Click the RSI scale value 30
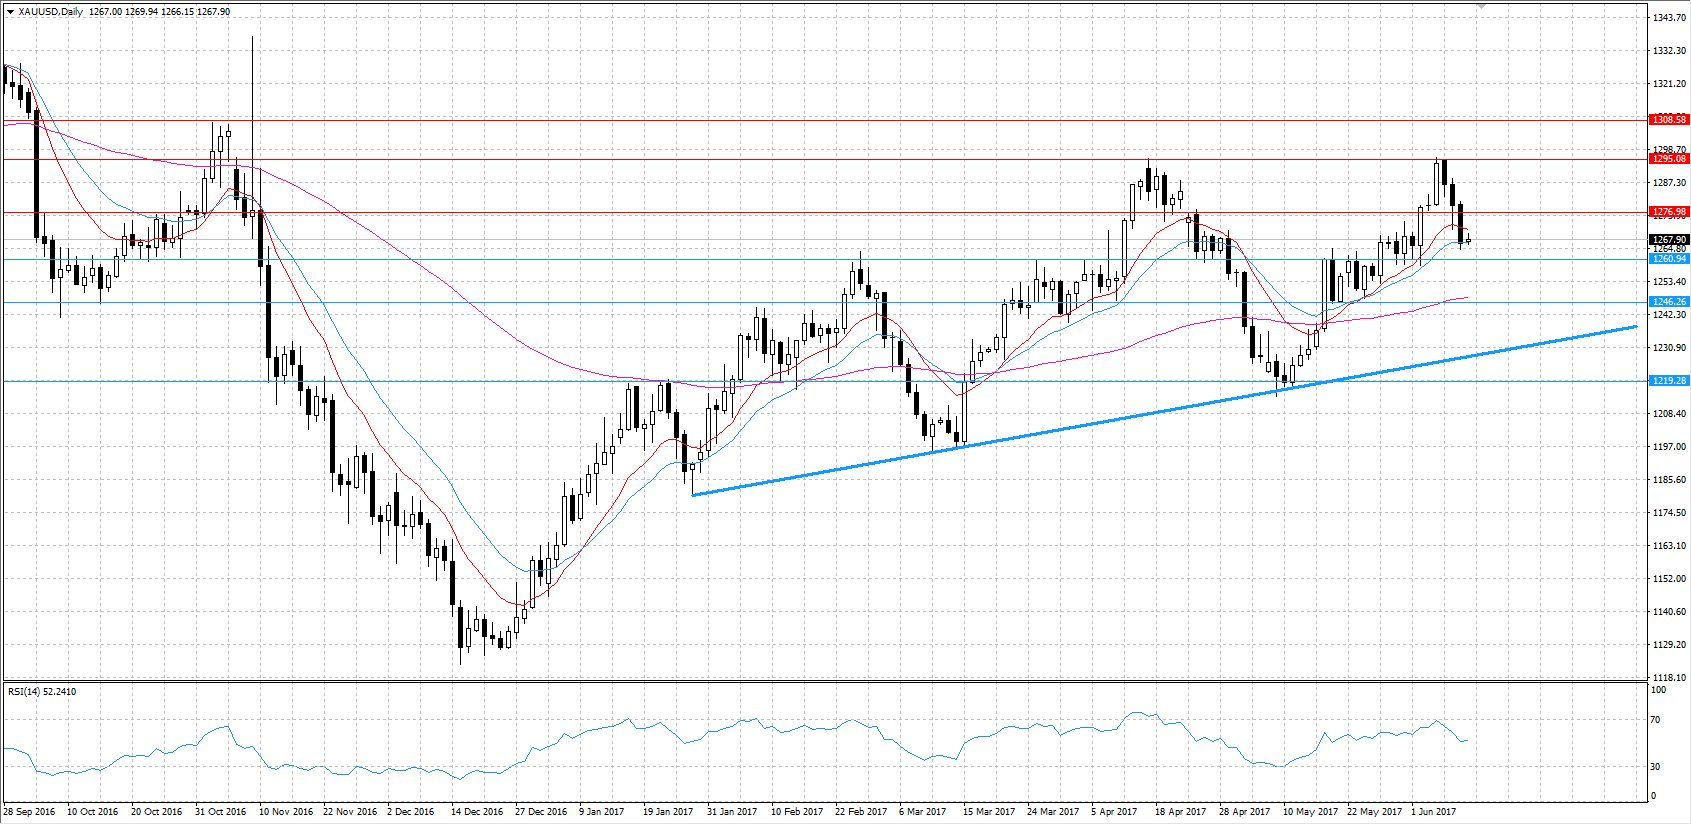This screenshot has width=1691, height=824. point(1656,767)
